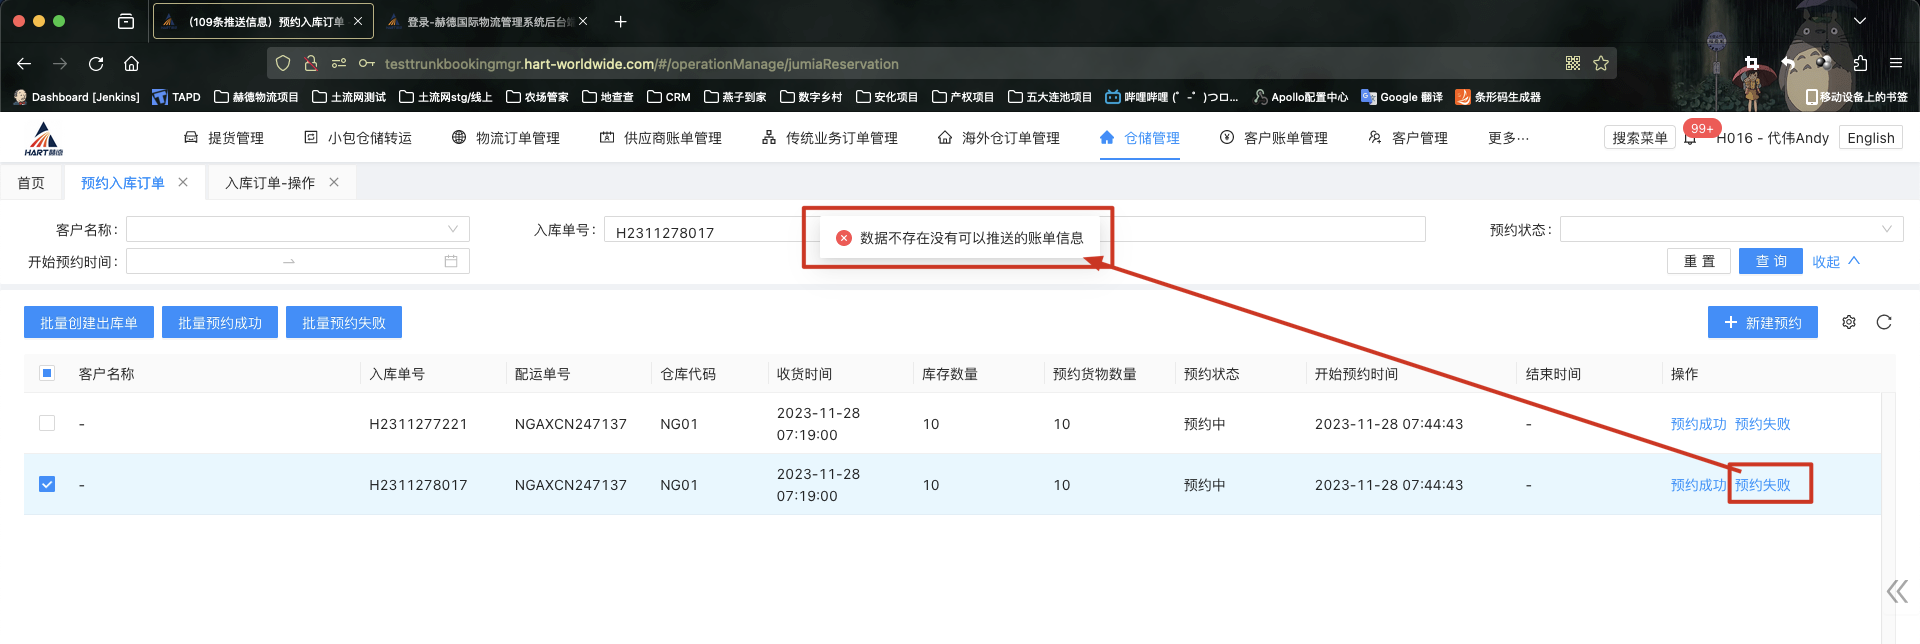Open the 物流订单管理 menu

point(506,138)
